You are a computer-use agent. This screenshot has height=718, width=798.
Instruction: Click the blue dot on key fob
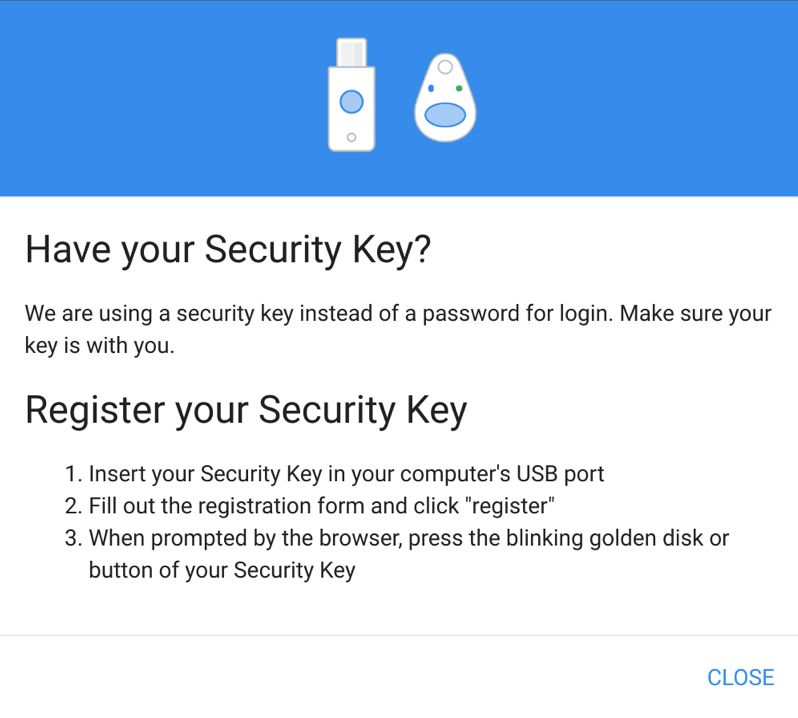click(x=431, y=89)
